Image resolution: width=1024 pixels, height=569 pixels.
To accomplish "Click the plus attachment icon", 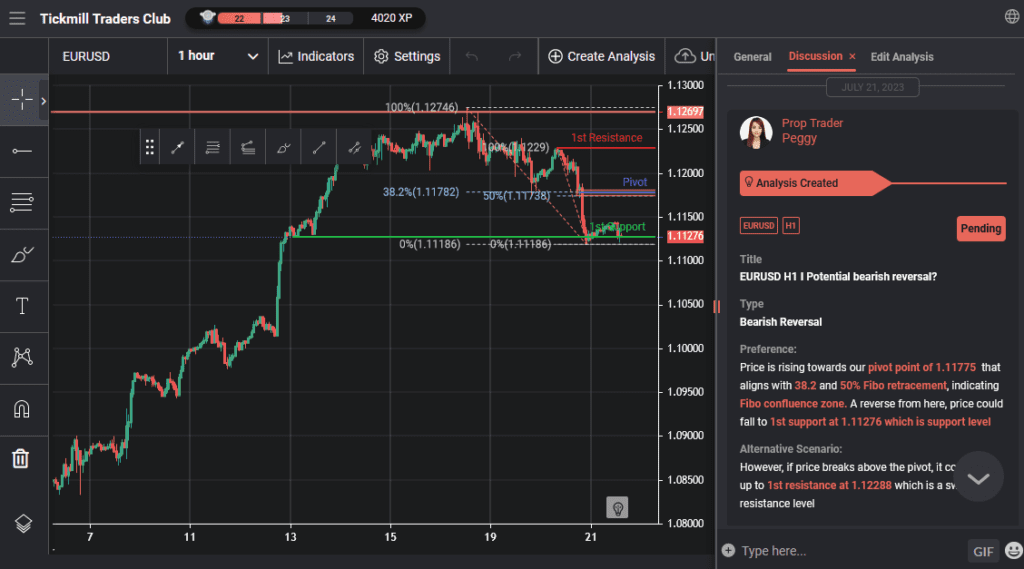I will coord(728,551).
